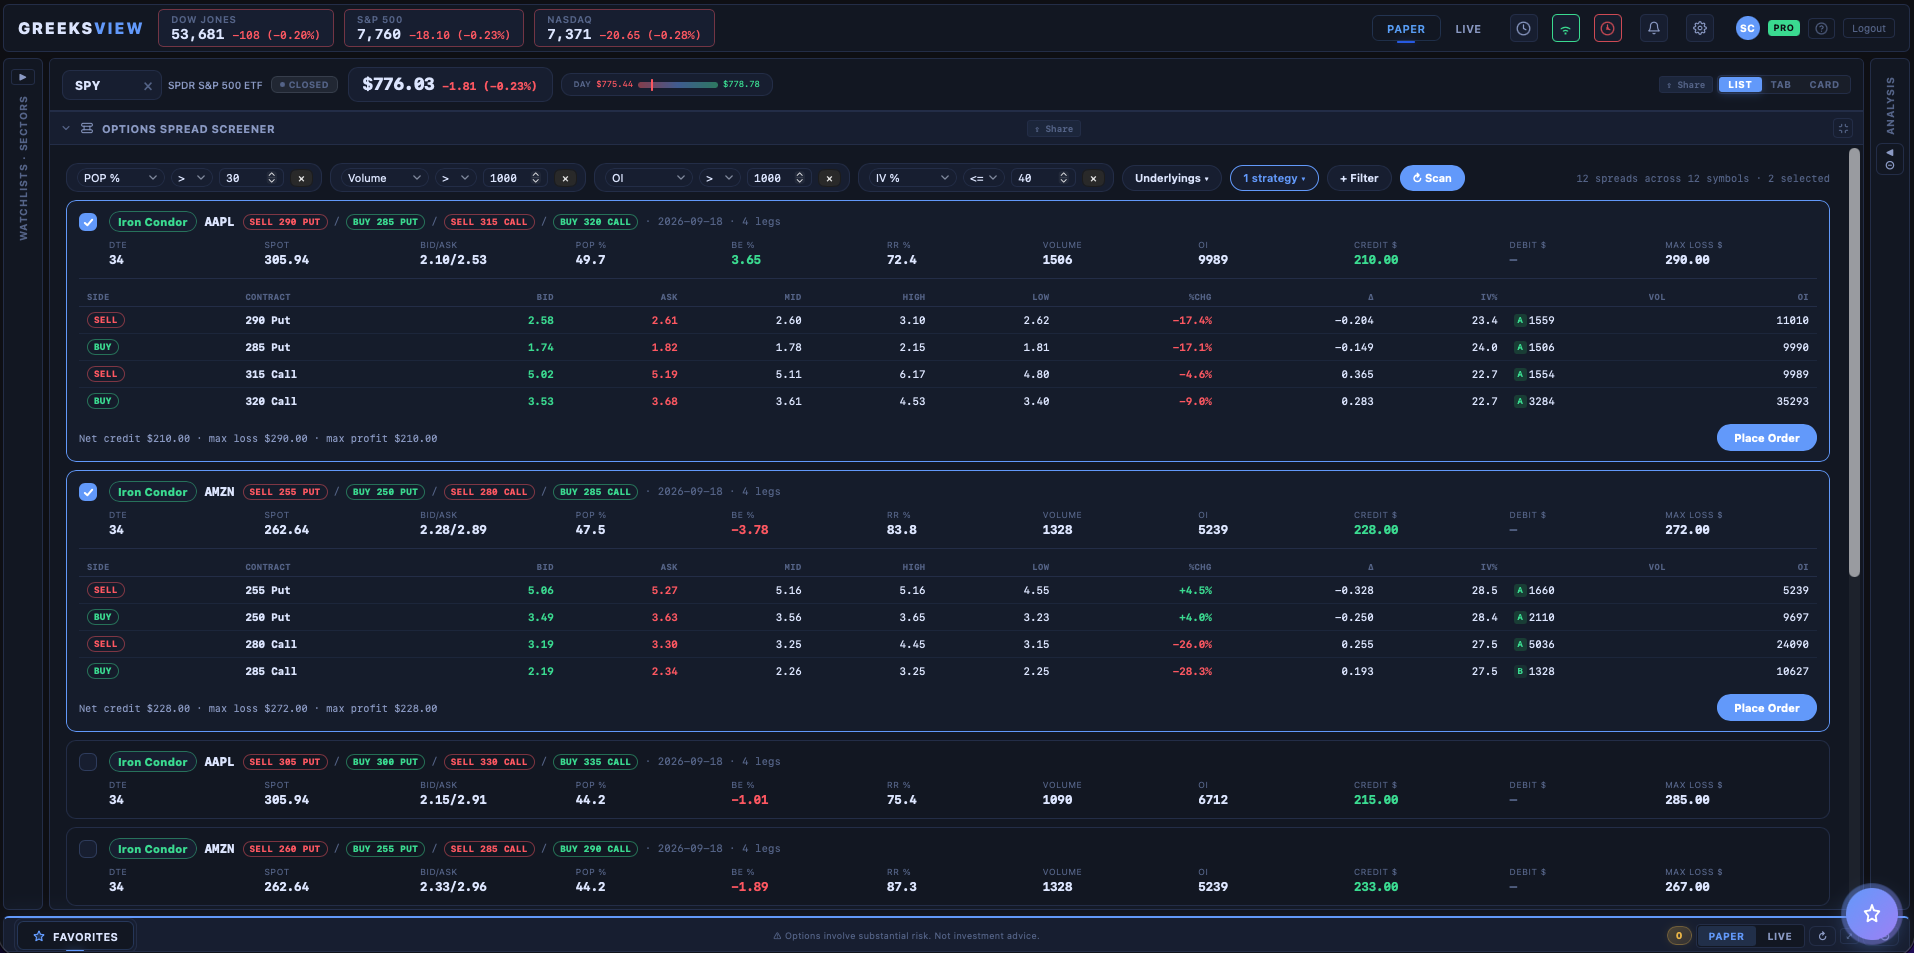This screenshot has height=953, width=1914.
Task: Open the FAVORITES tab
Action: [x=75, y=937]
